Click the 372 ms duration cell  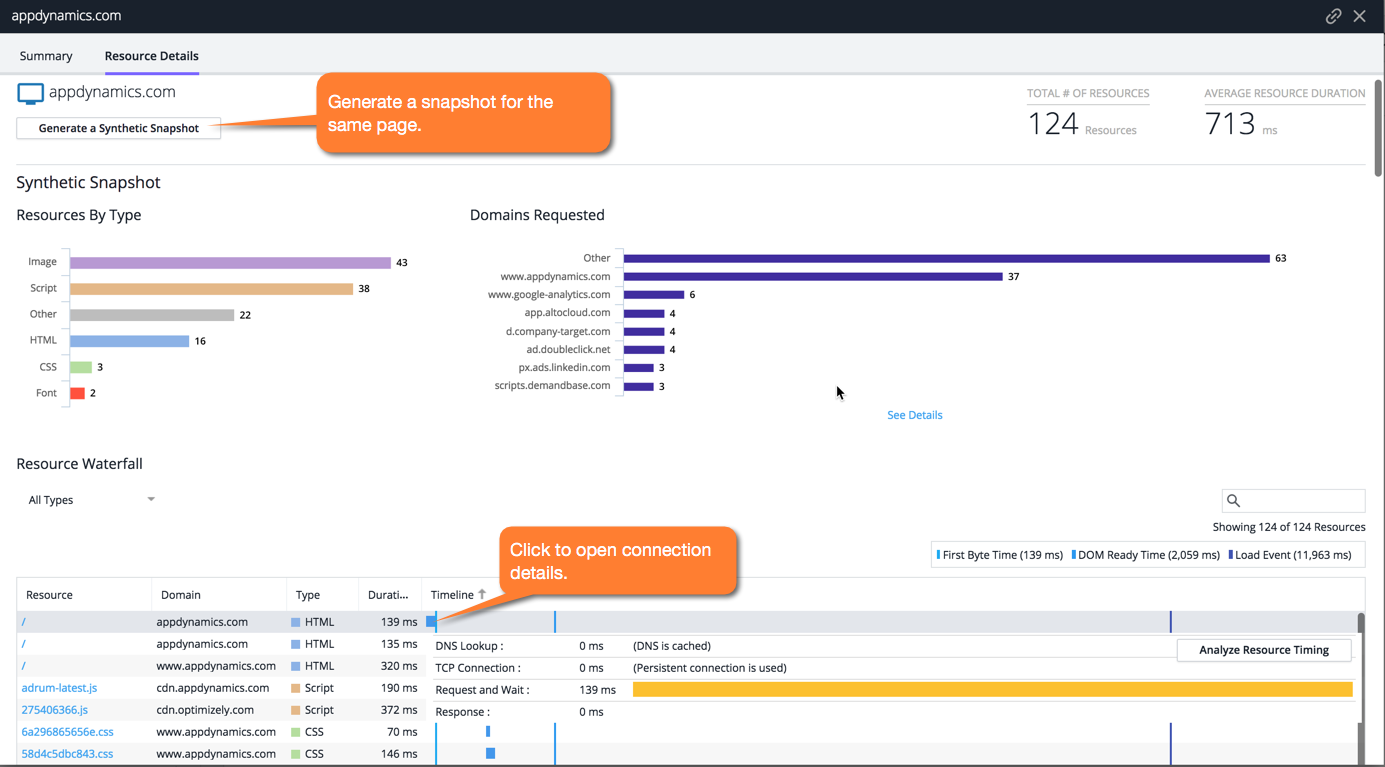[399, 710]
